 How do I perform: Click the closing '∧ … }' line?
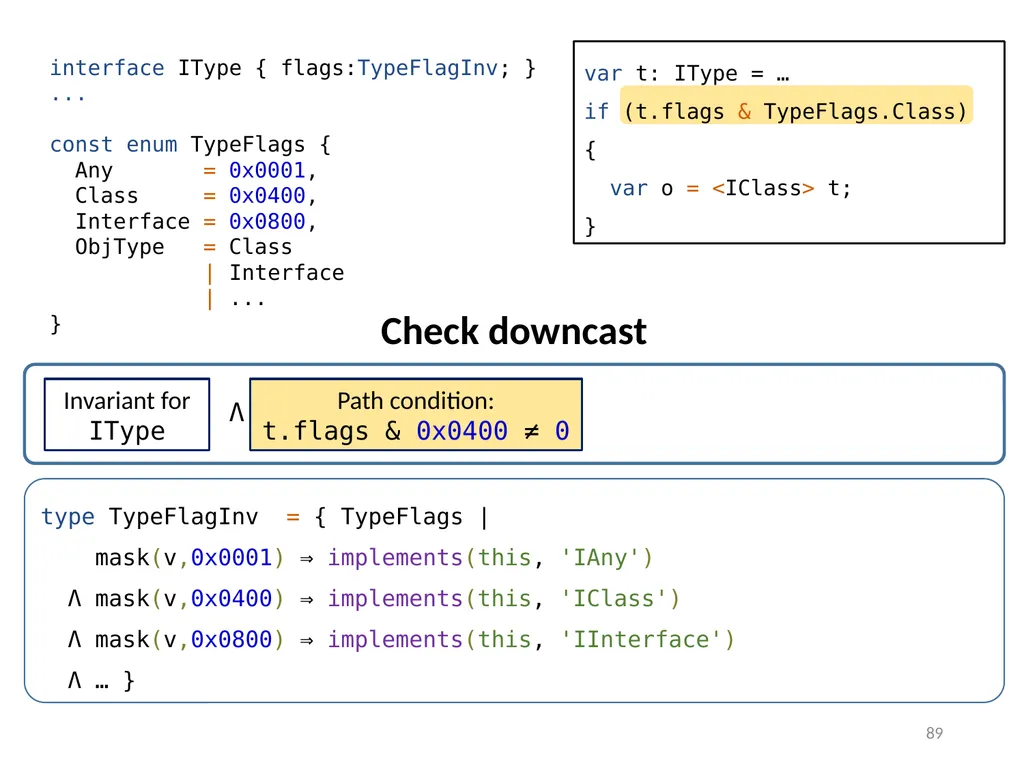[101, 680]
